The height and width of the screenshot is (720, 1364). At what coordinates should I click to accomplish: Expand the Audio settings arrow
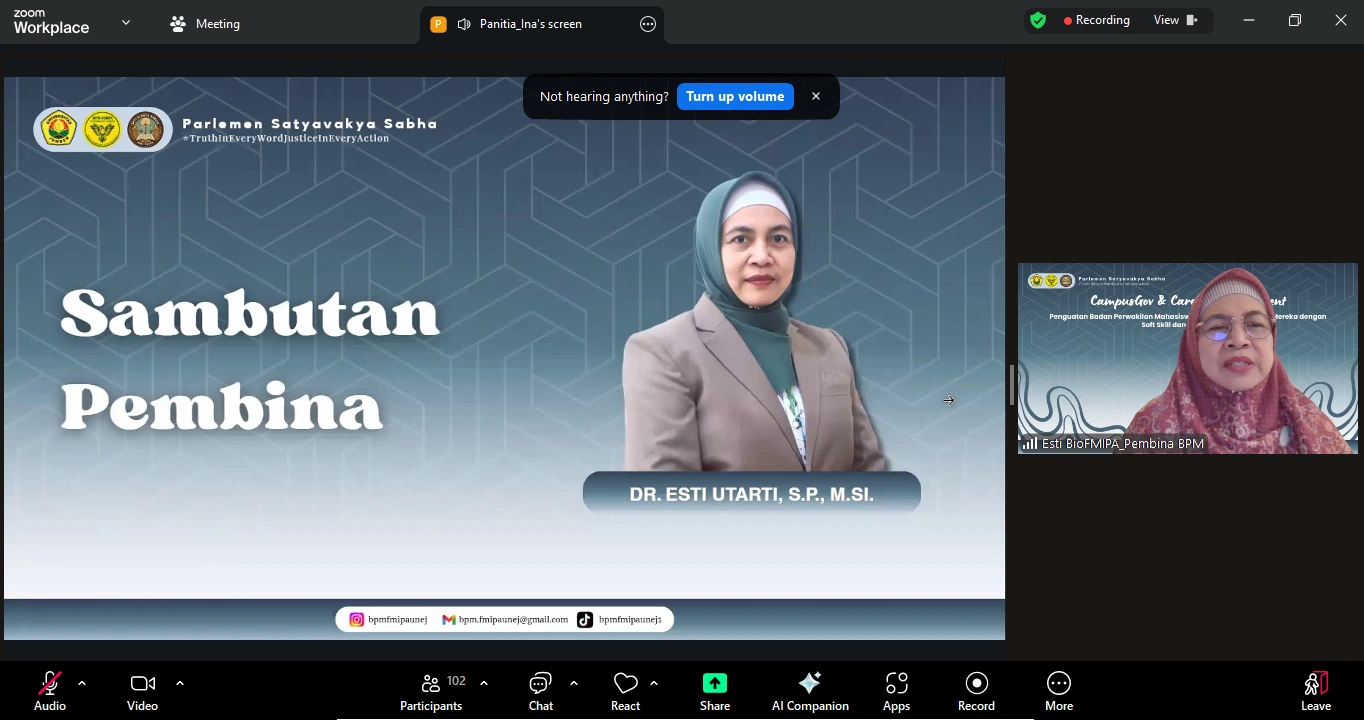tap(82, 683)
